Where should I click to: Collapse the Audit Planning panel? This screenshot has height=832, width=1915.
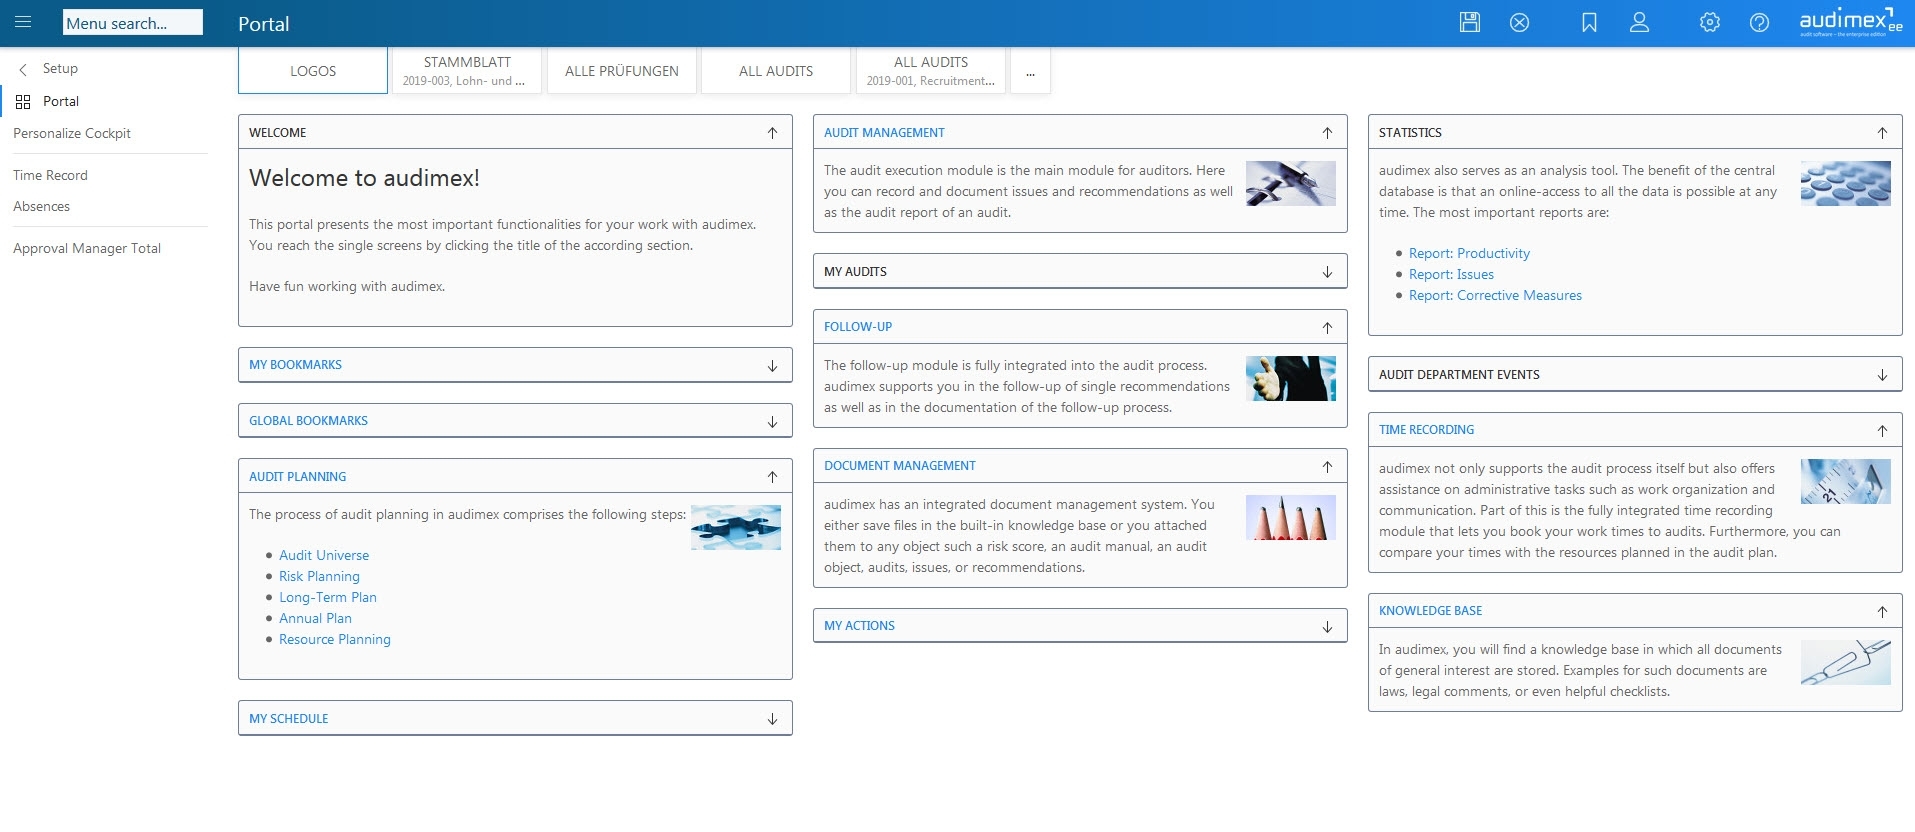pos(772,477)
